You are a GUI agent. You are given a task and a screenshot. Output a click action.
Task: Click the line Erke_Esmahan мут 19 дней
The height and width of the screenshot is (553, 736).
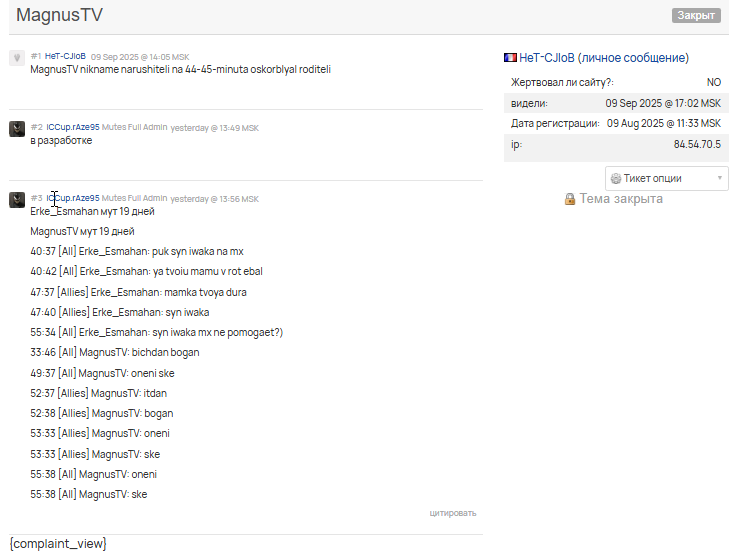click(x=92, y=211)
